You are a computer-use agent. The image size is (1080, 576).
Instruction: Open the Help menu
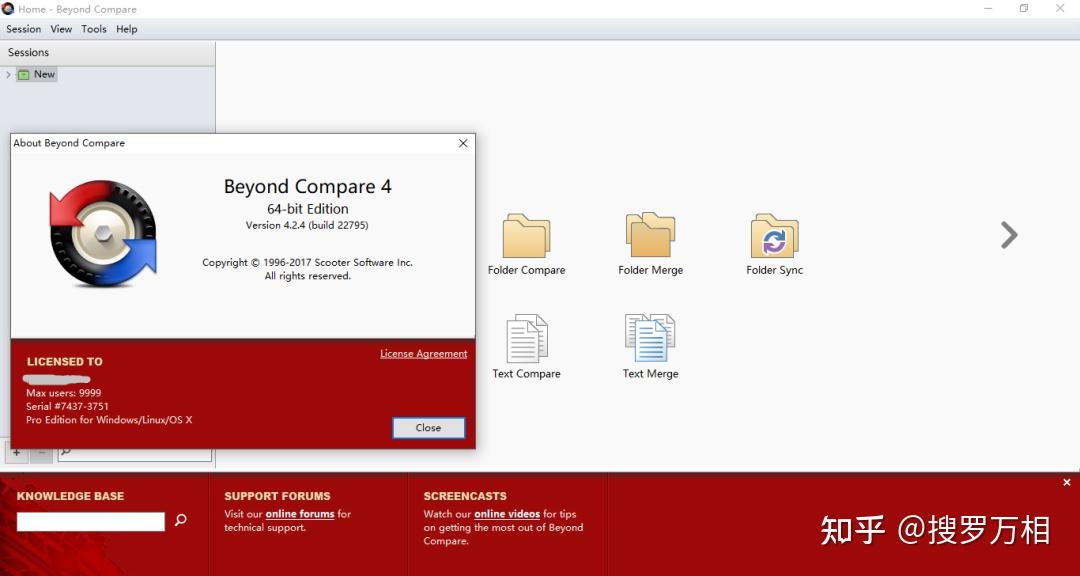[126, 29]
